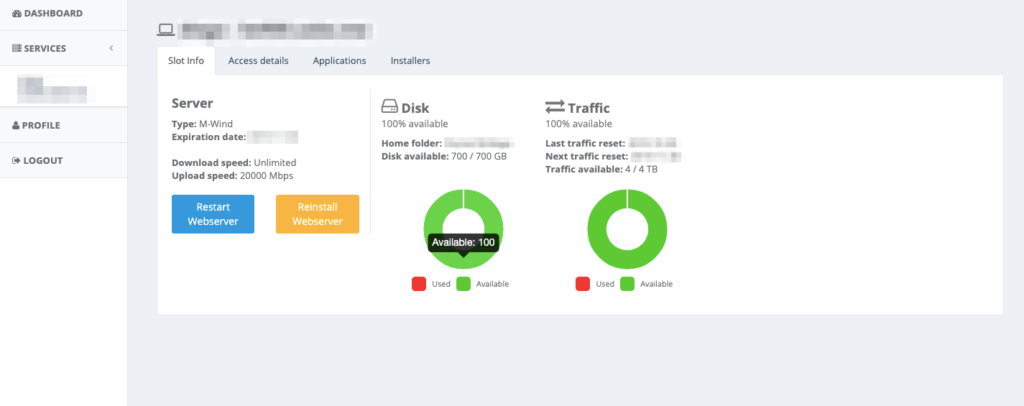The width and height of the screenshot is (1024, 406).
Task: Click the Traffic arrows icon
Action: (555, 106)
